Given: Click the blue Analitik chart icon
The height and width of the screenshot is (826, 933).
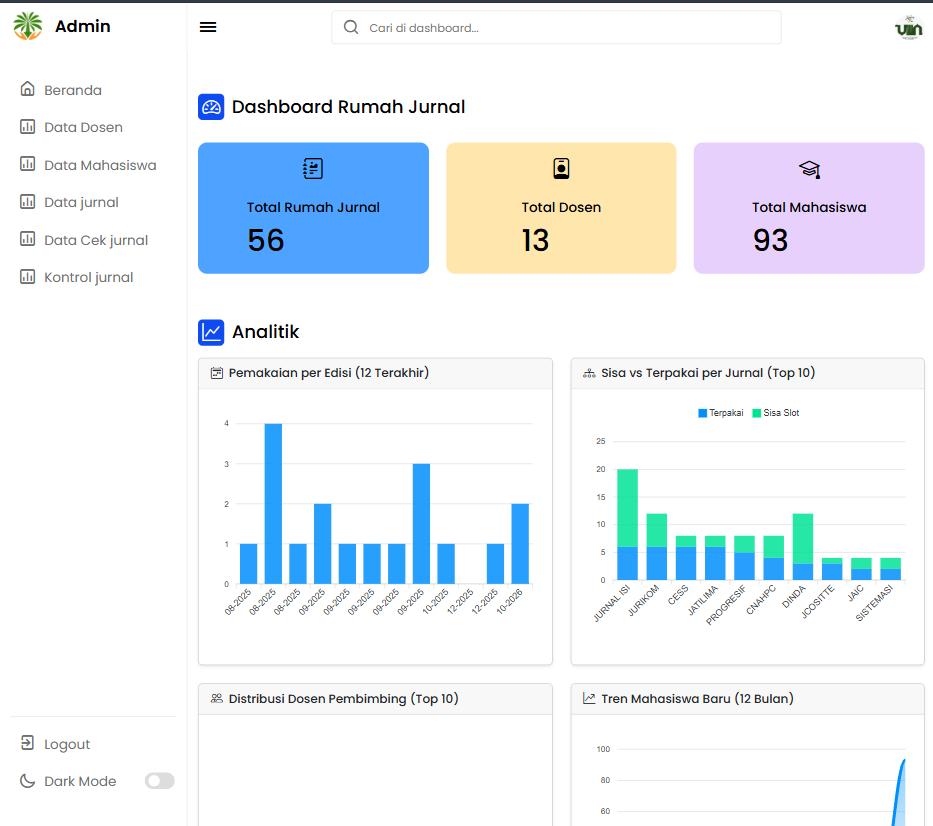Looking at the screenshot, I should pos(211,333).
